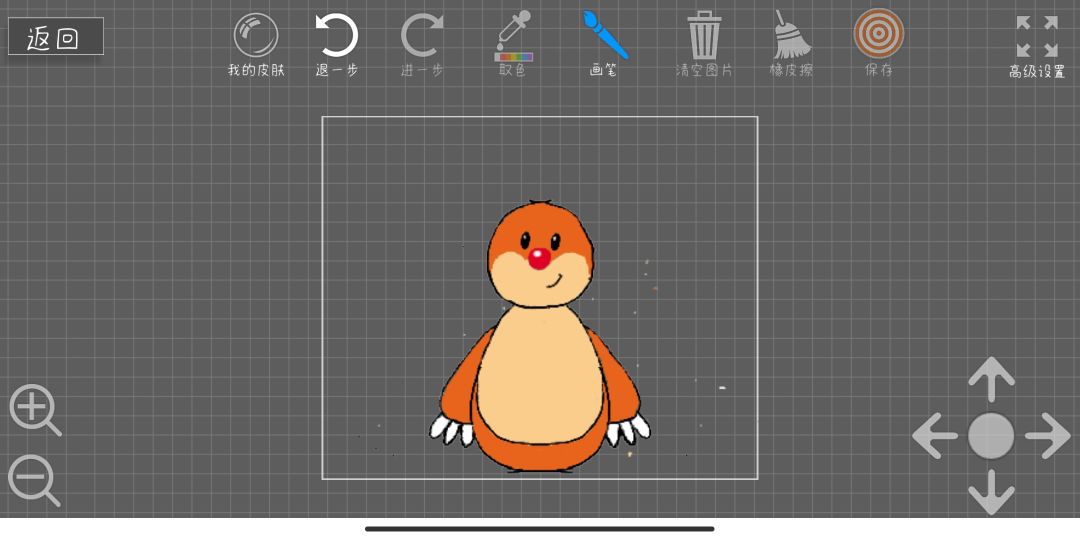This screenshot has width=1080, height=540.
Task: Zoom in with the plus magnifier
Action: click(35, 411)
